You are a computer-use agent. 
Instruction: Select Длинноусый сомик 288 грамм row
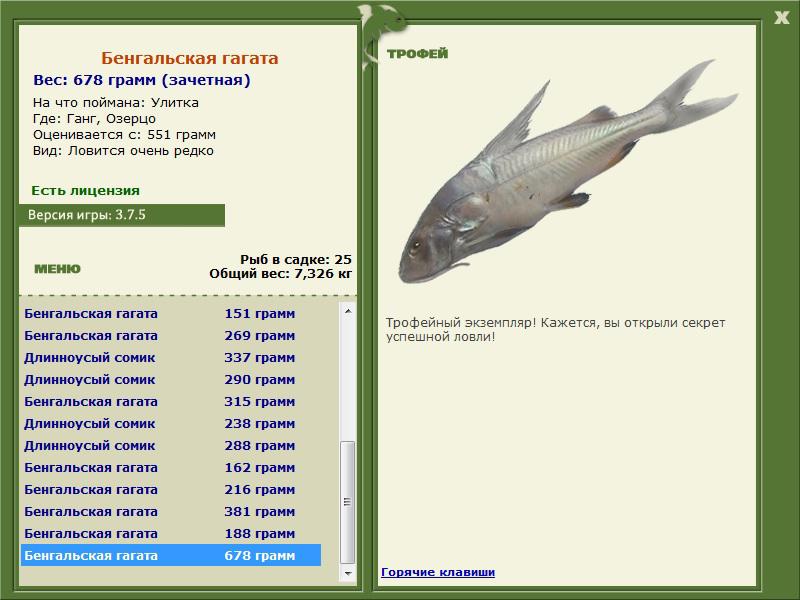(x=171, y=445)
